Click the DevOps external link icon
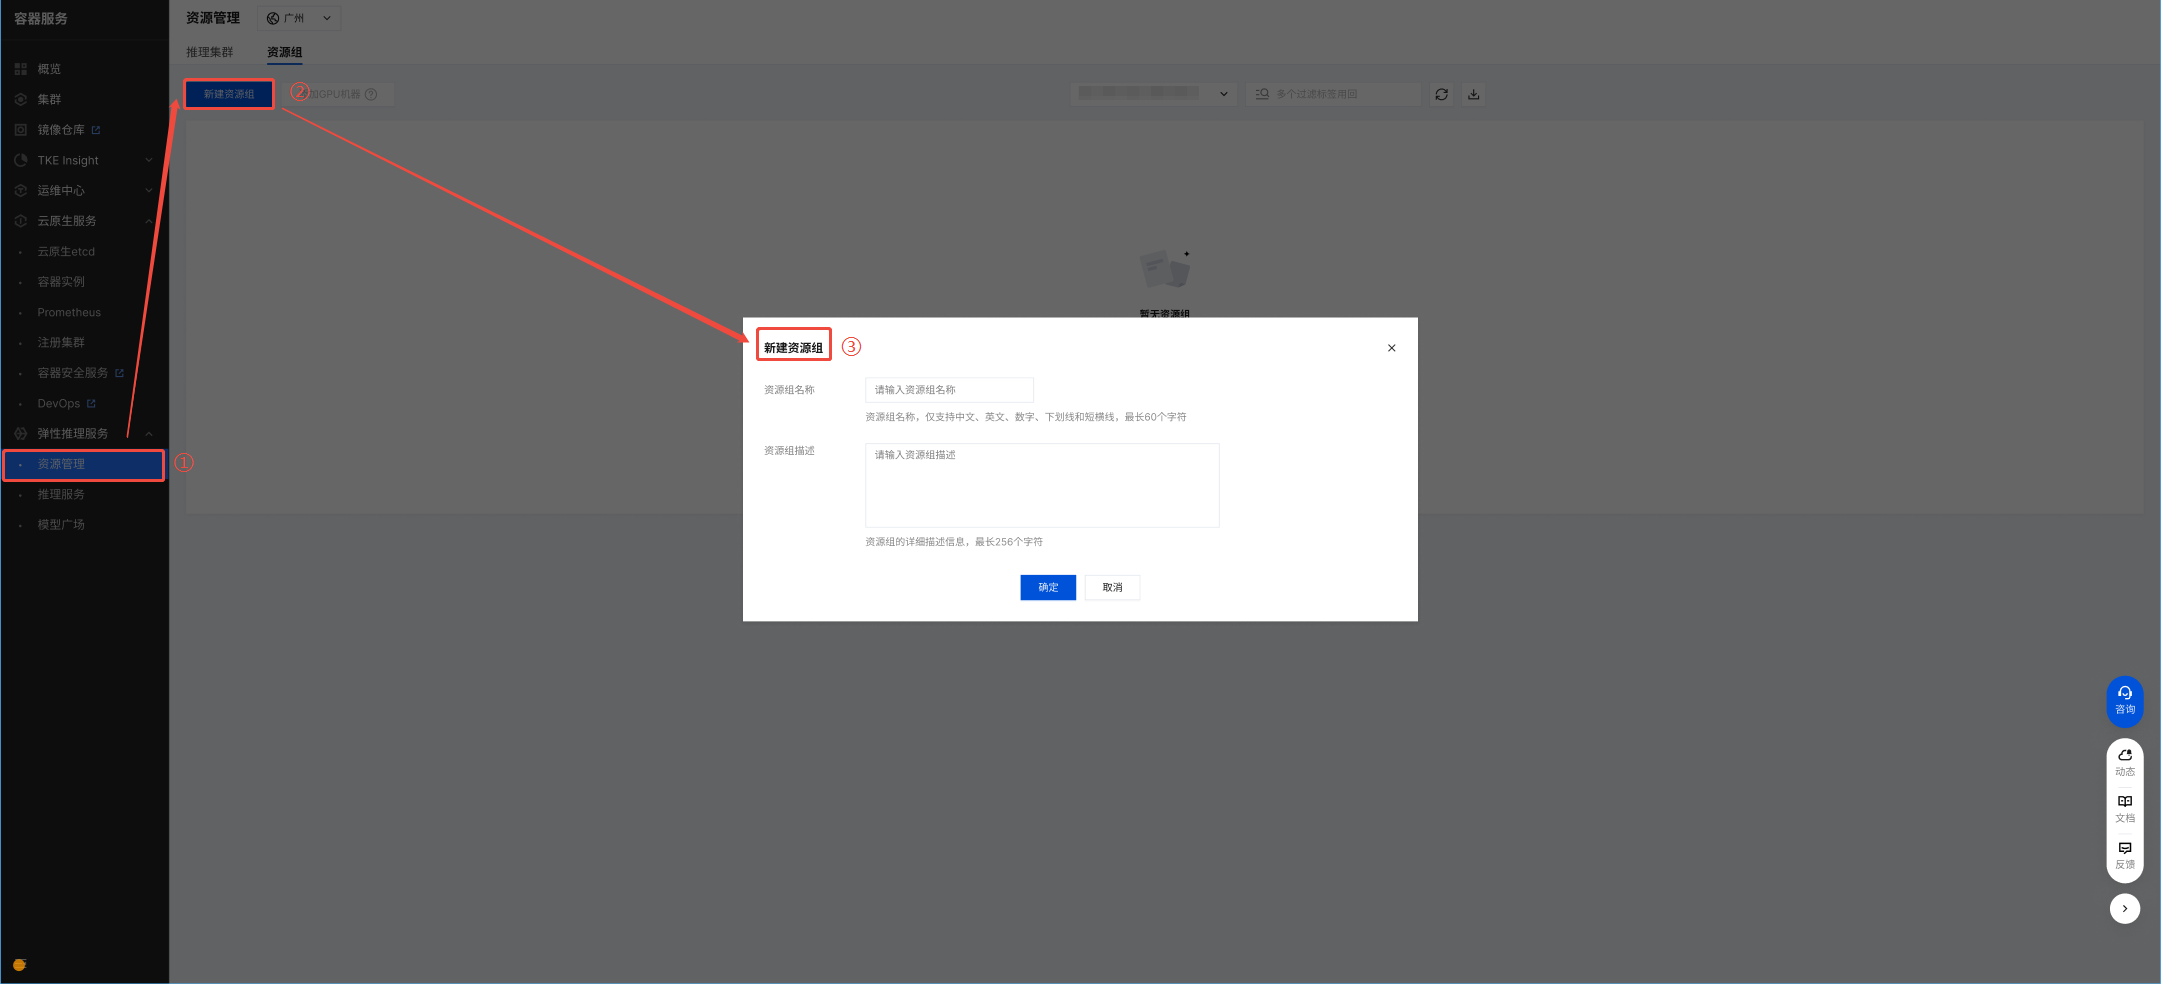This screenshot has width=2161, height=984. (x=92, y=404)
